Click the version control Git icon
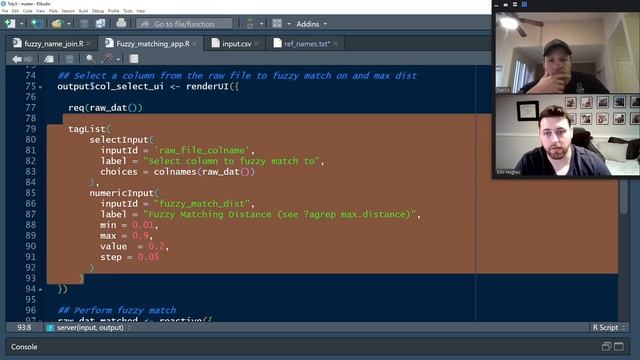The height and width of the screenshot is (360, 640). coord(250,24)
